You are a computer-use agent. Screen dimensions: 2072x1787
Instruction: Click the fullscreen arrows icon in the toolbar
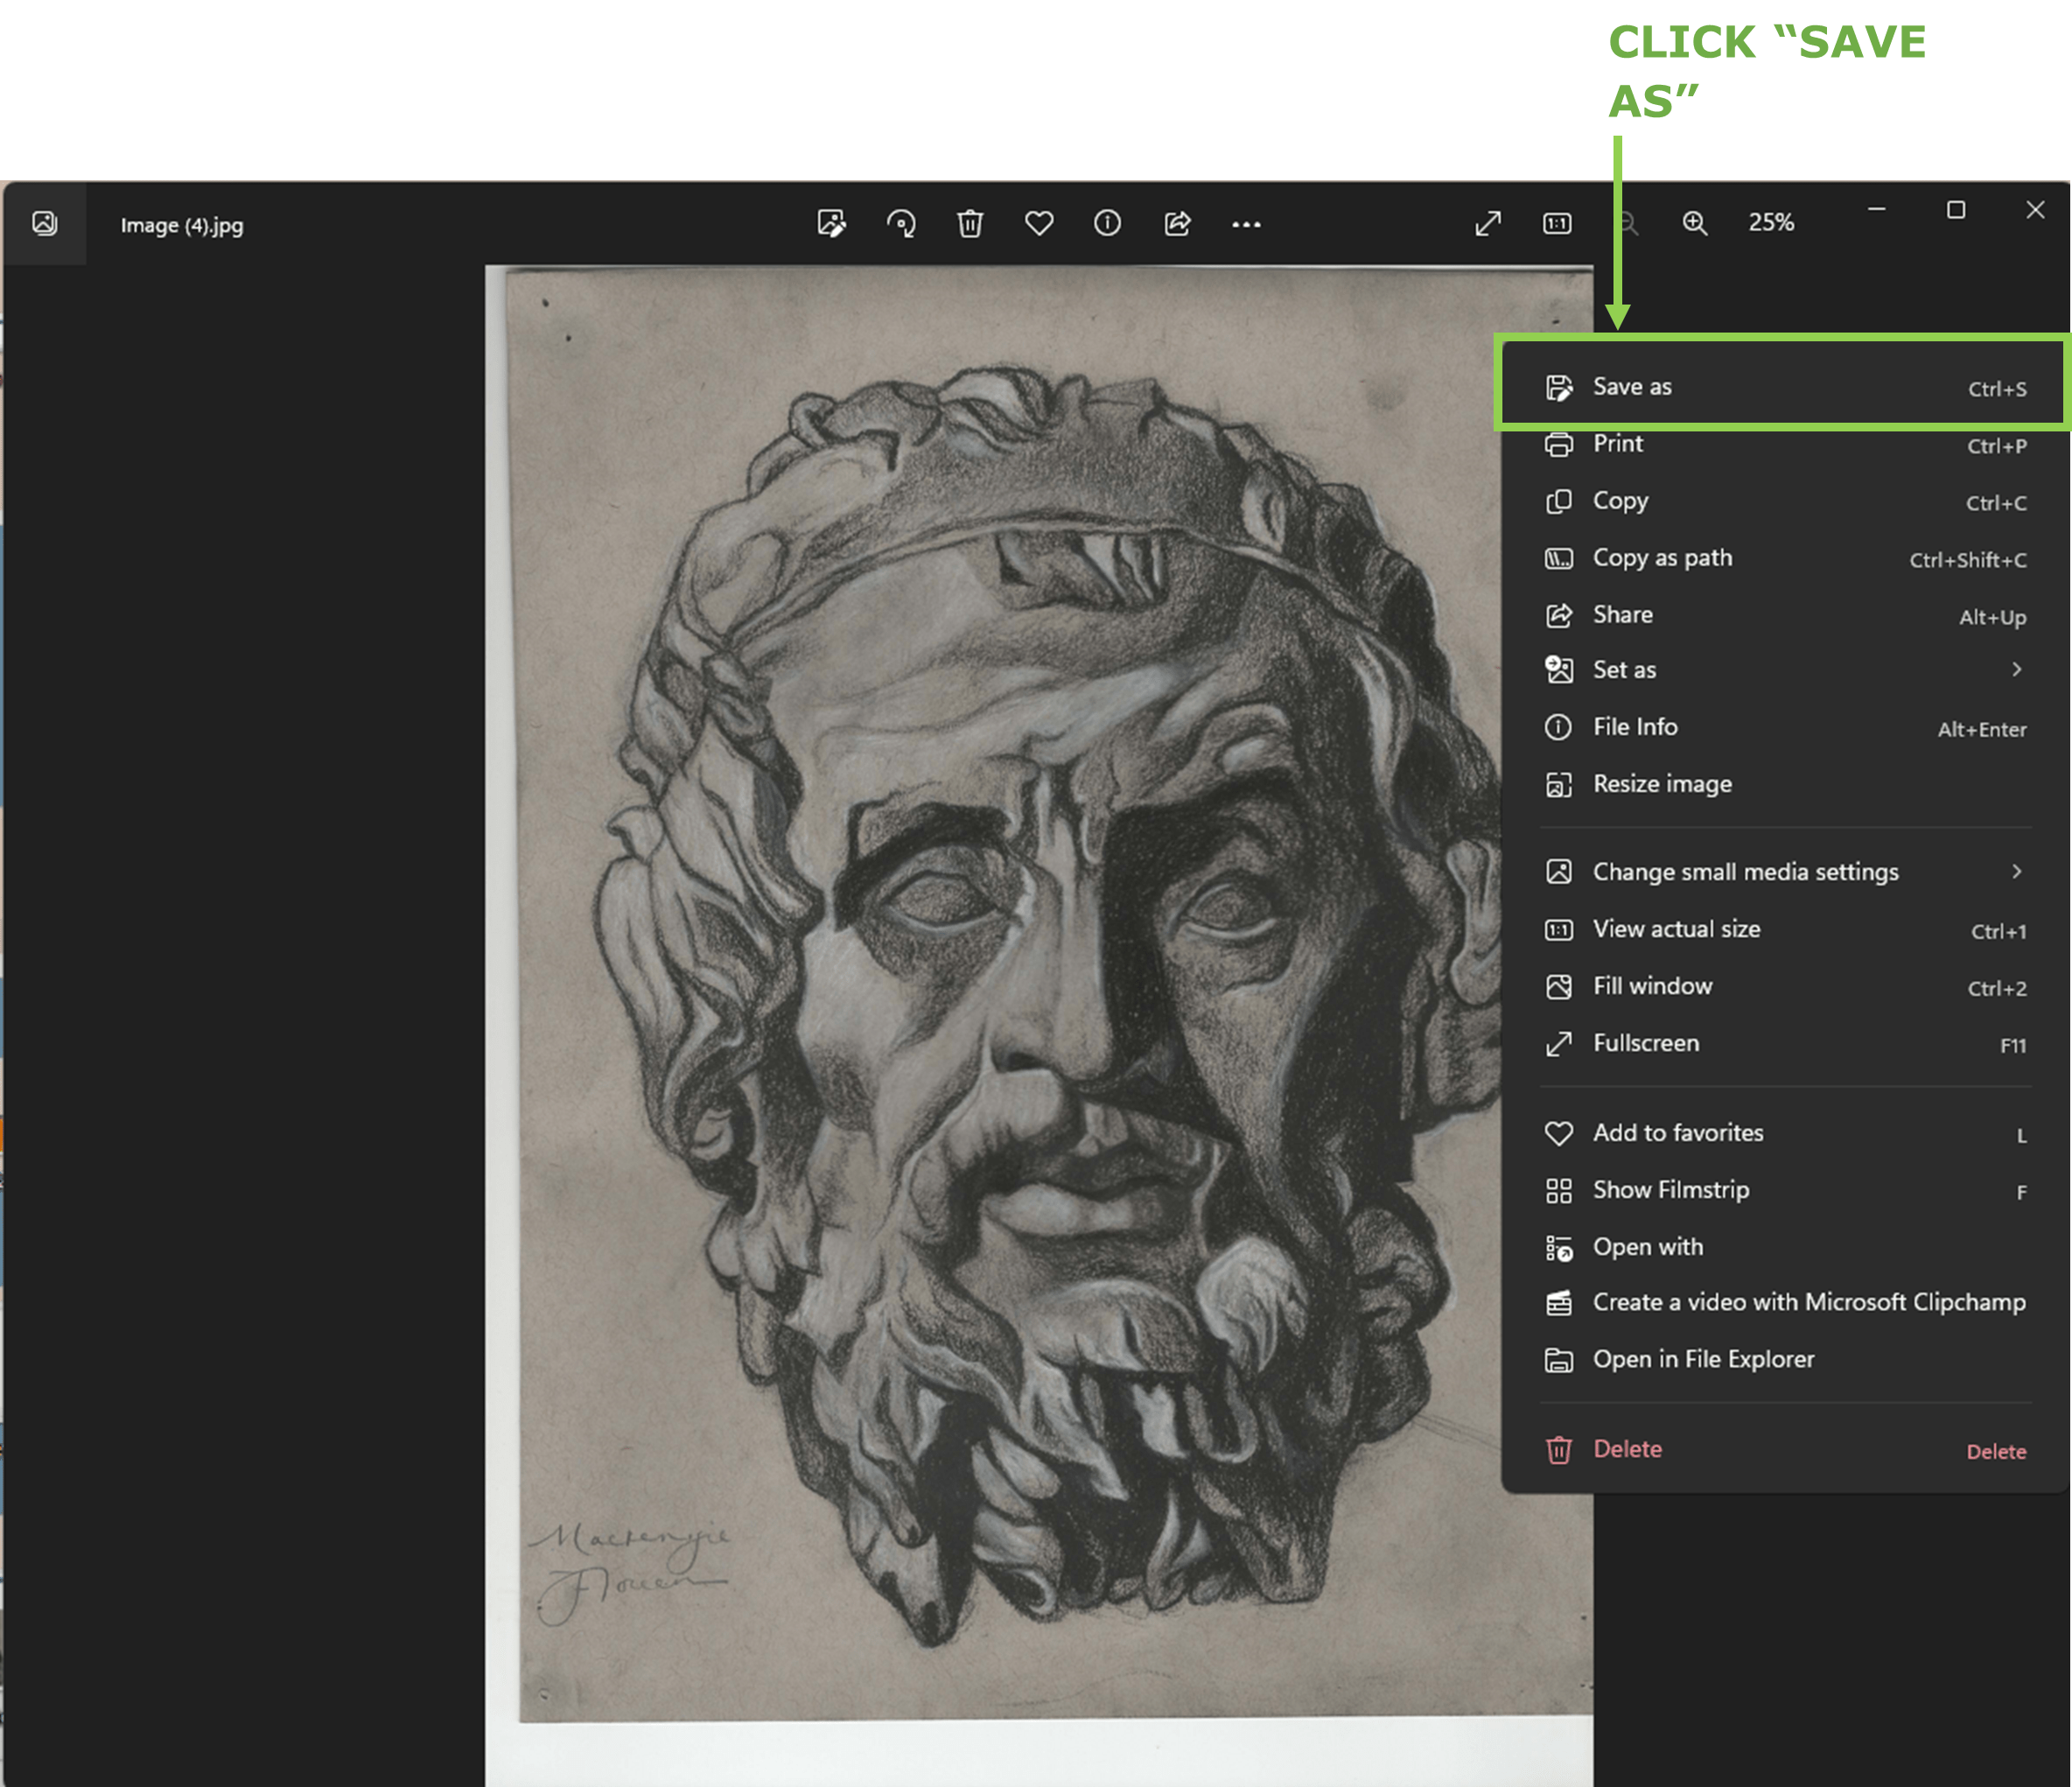click(x=1488, y=223)
